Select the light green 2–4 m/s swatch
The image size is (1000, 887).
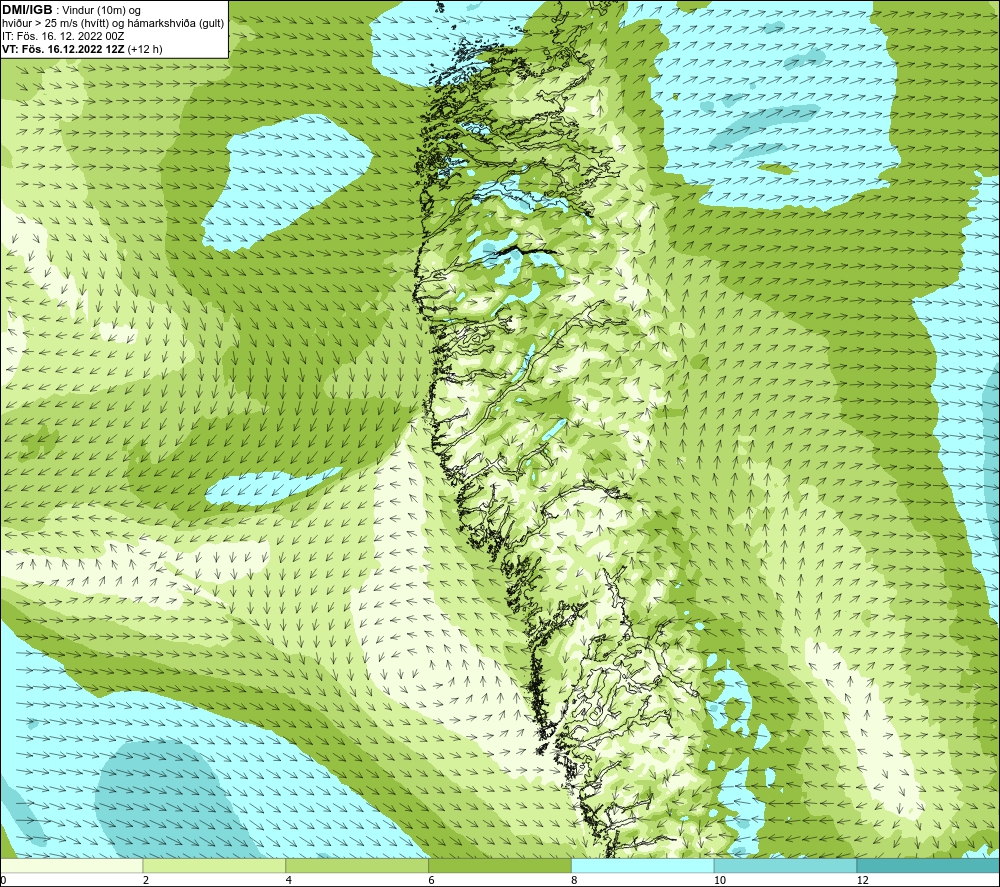click(214, 865)
